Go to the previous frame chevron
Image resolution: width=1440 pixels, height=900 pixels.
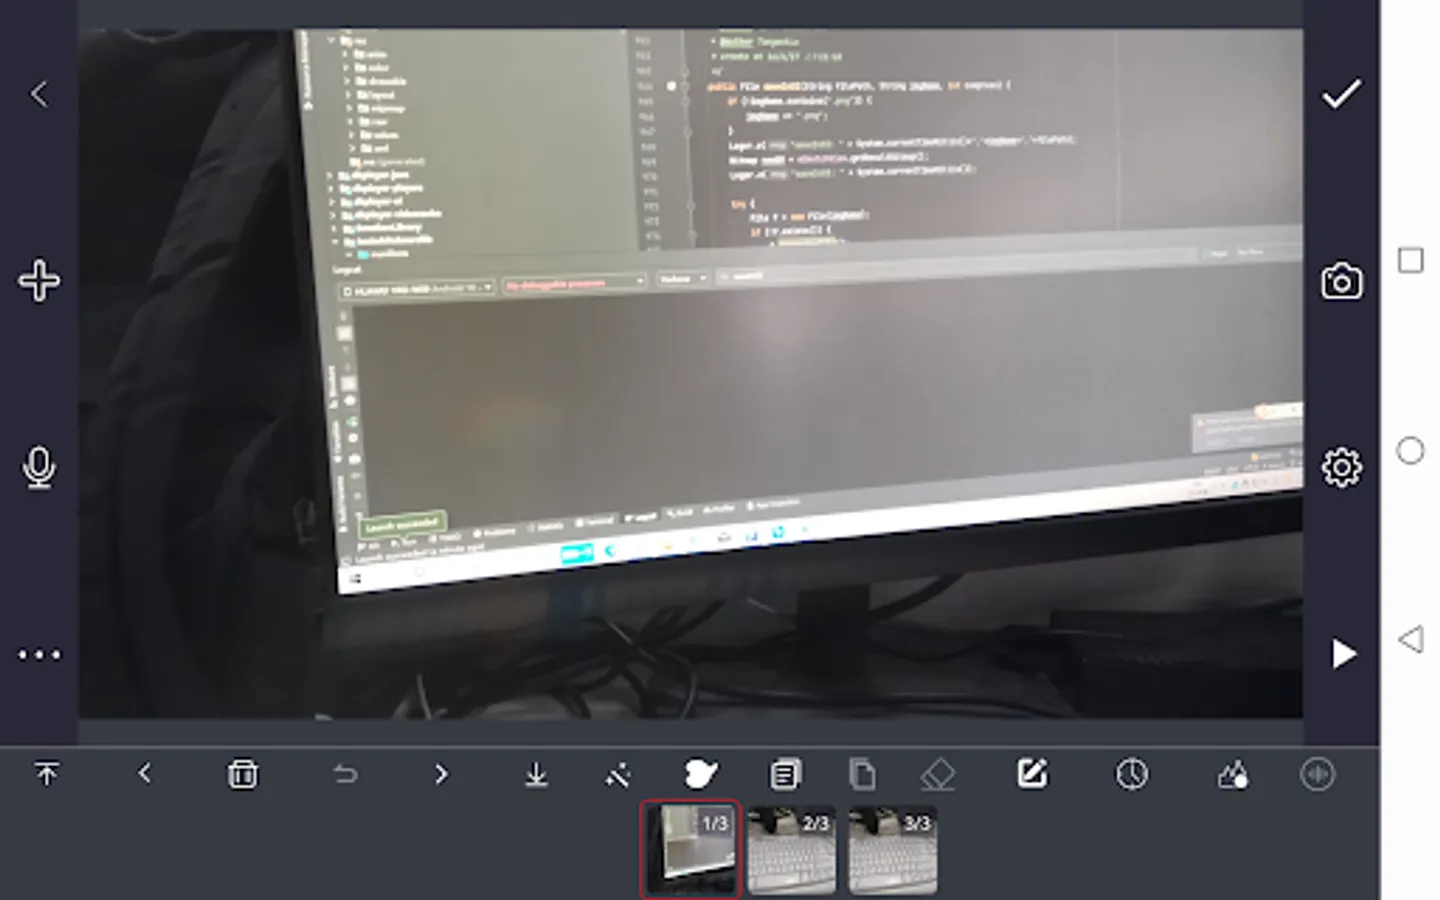click(x=145, y=773)
